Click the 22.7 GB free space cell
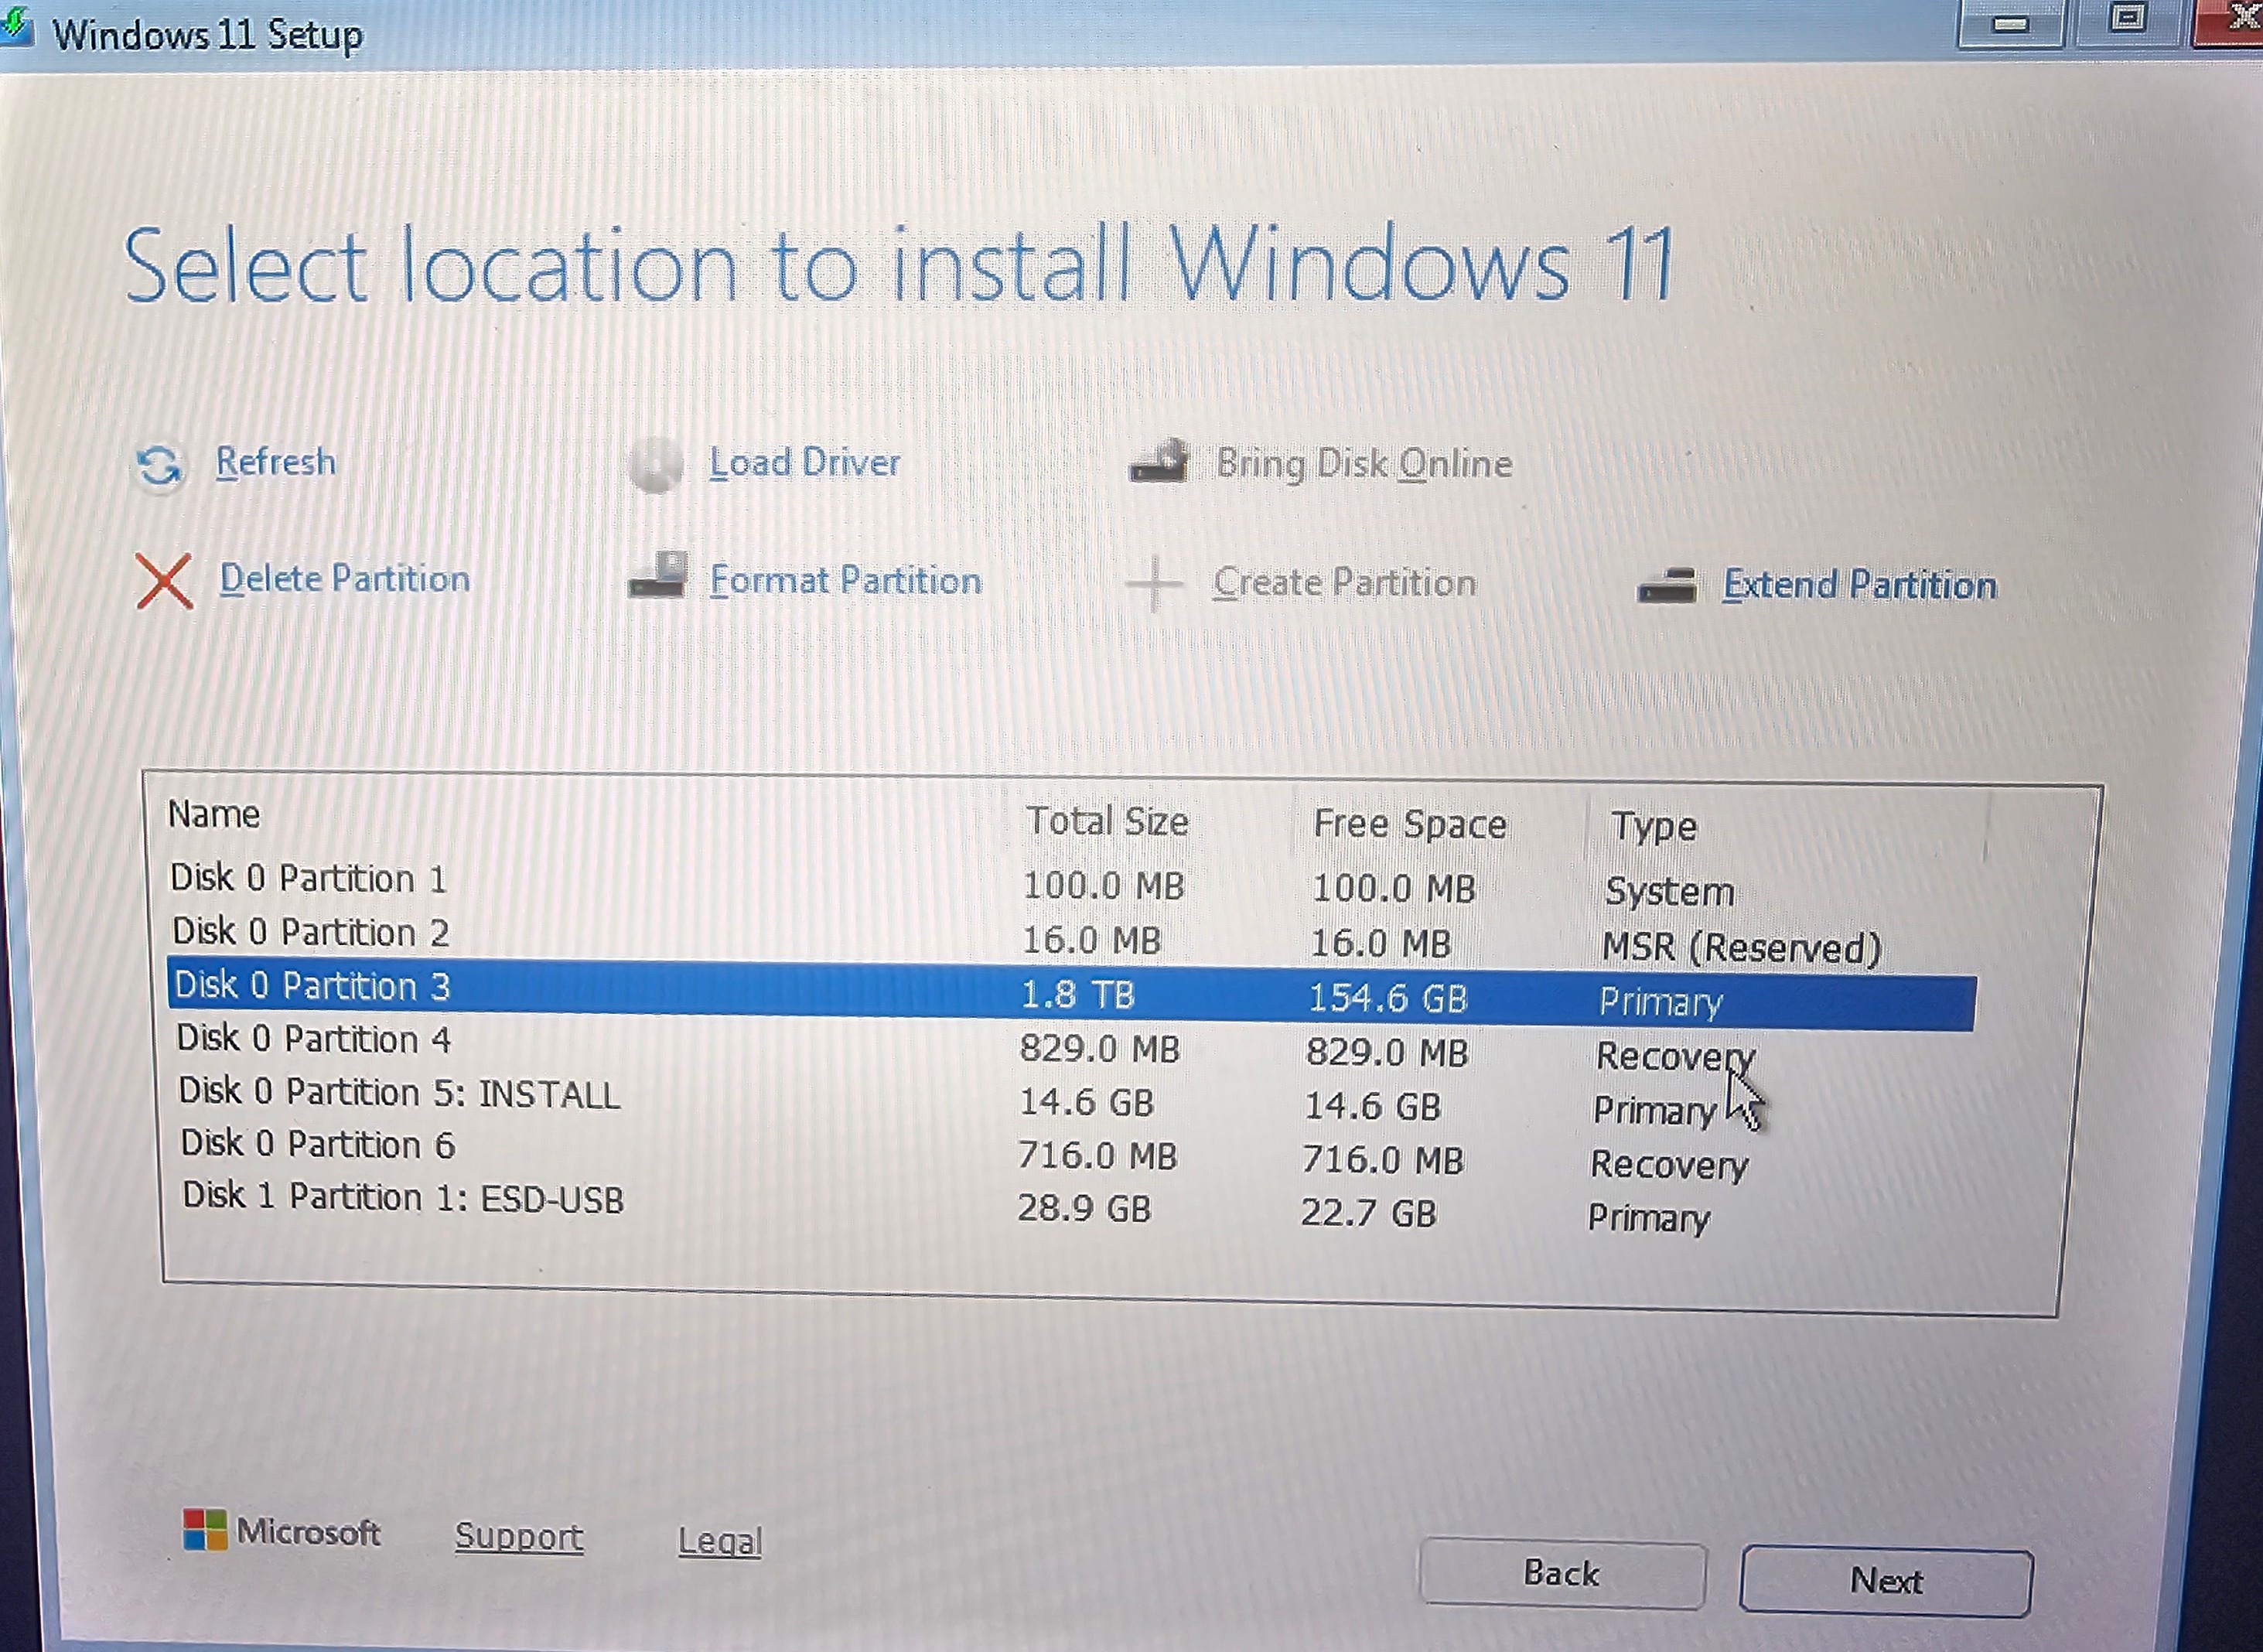This screenshot has width=2263, height=1652. (x=1369, y=1213)
